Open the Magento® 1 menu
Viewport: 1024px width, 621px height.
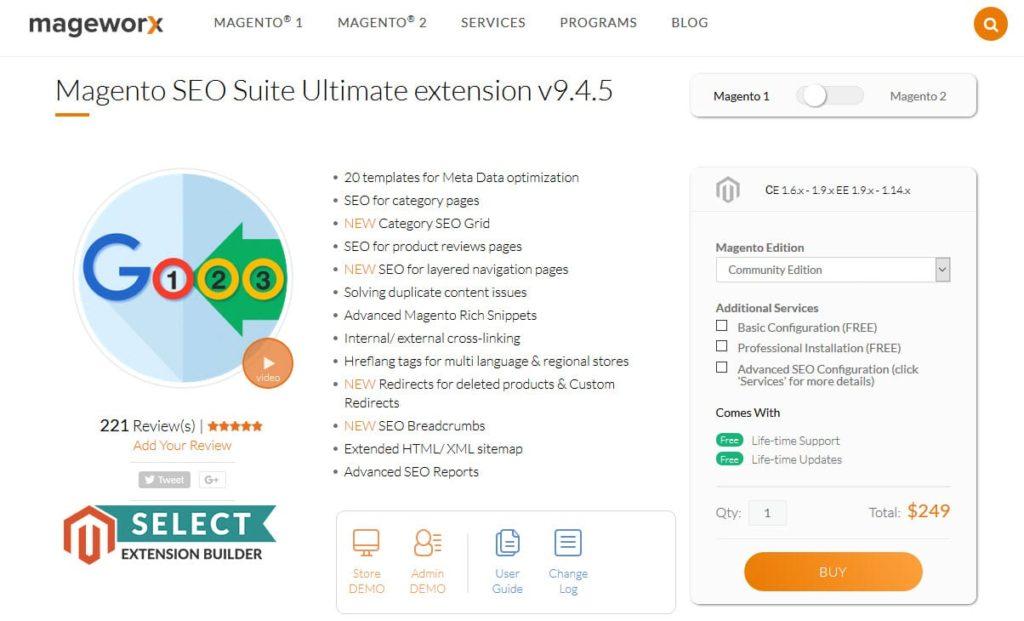coord(258,22)
